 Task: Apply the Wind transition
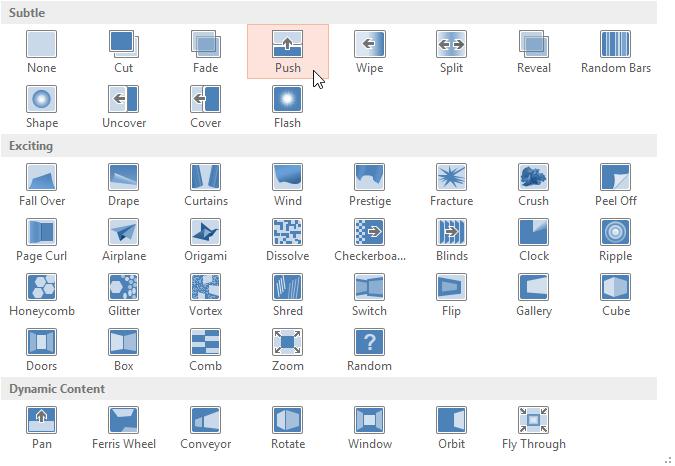(288, 185)
